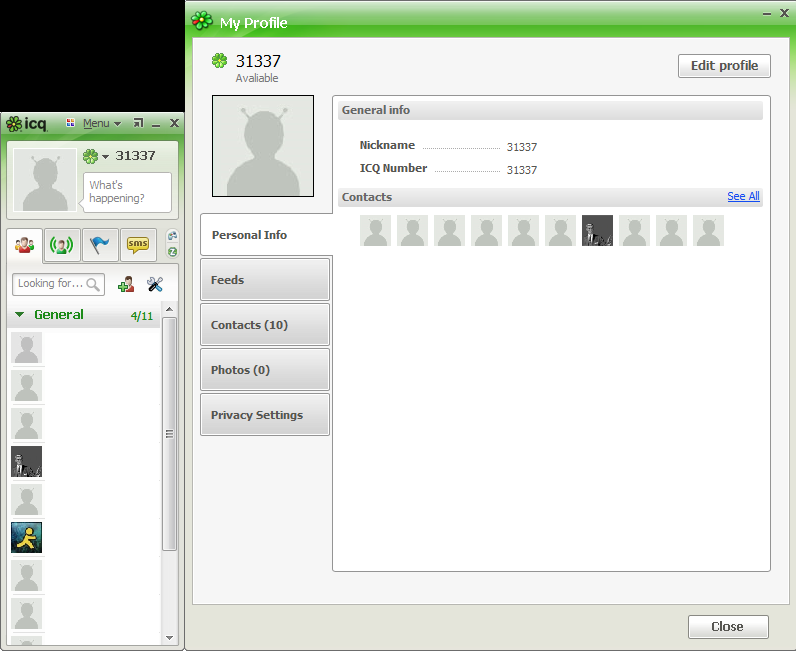Image resolution: width=796 pixels, height=651 pixels.
Task: Click the contact list scroll up arrow
Action: pyautogui.click(x=170, y=309)
